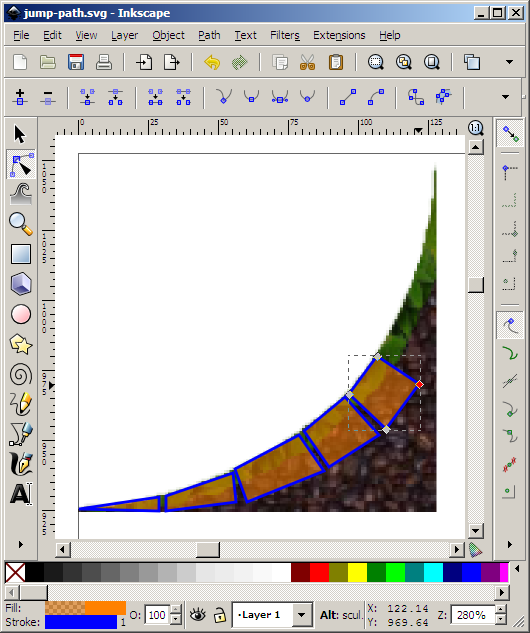The height and width of the screenshot is (633, 530).
Task: Pick the red color swatch in palette
Action: coord(319,572)
